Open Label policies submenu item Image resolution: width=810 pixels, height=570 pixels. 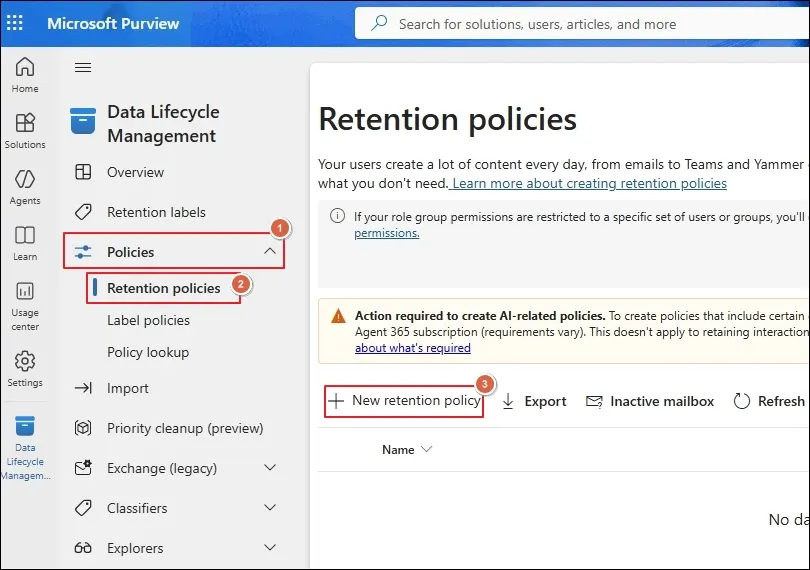(148, 320)
